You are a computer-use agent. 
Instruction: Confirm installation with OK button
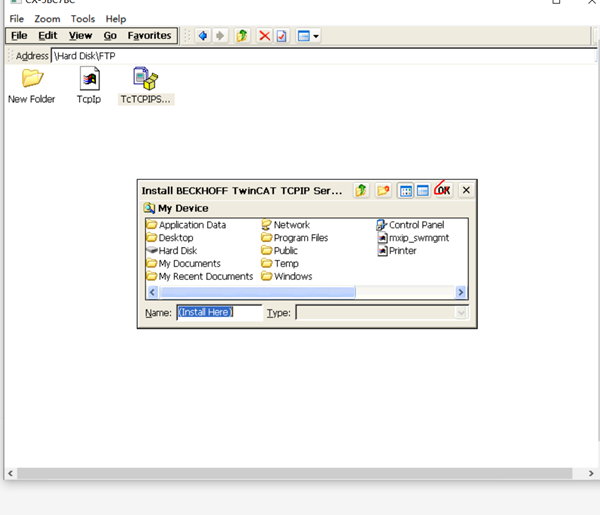tap(444, 190)
